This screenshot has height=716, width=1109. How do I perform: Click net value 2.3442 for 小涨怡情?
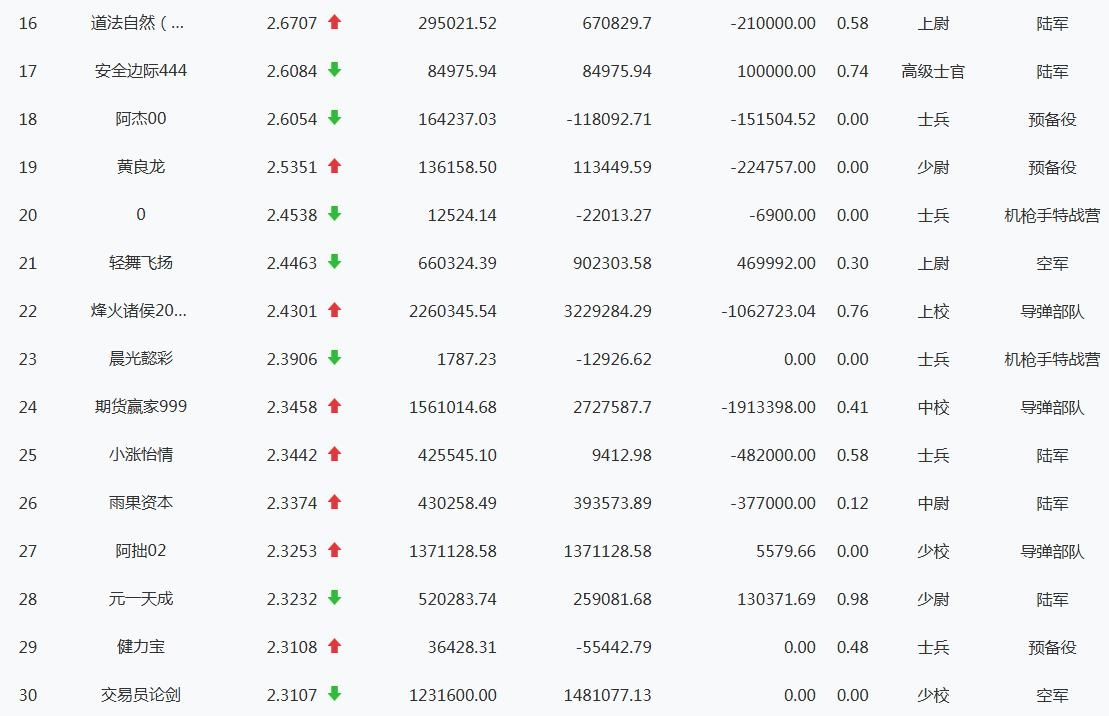pos(291,455)
